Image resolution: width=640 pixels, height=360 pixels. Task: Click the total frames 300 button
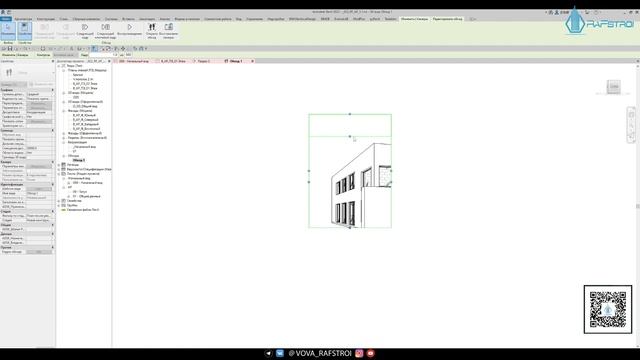tap(128, 55)
